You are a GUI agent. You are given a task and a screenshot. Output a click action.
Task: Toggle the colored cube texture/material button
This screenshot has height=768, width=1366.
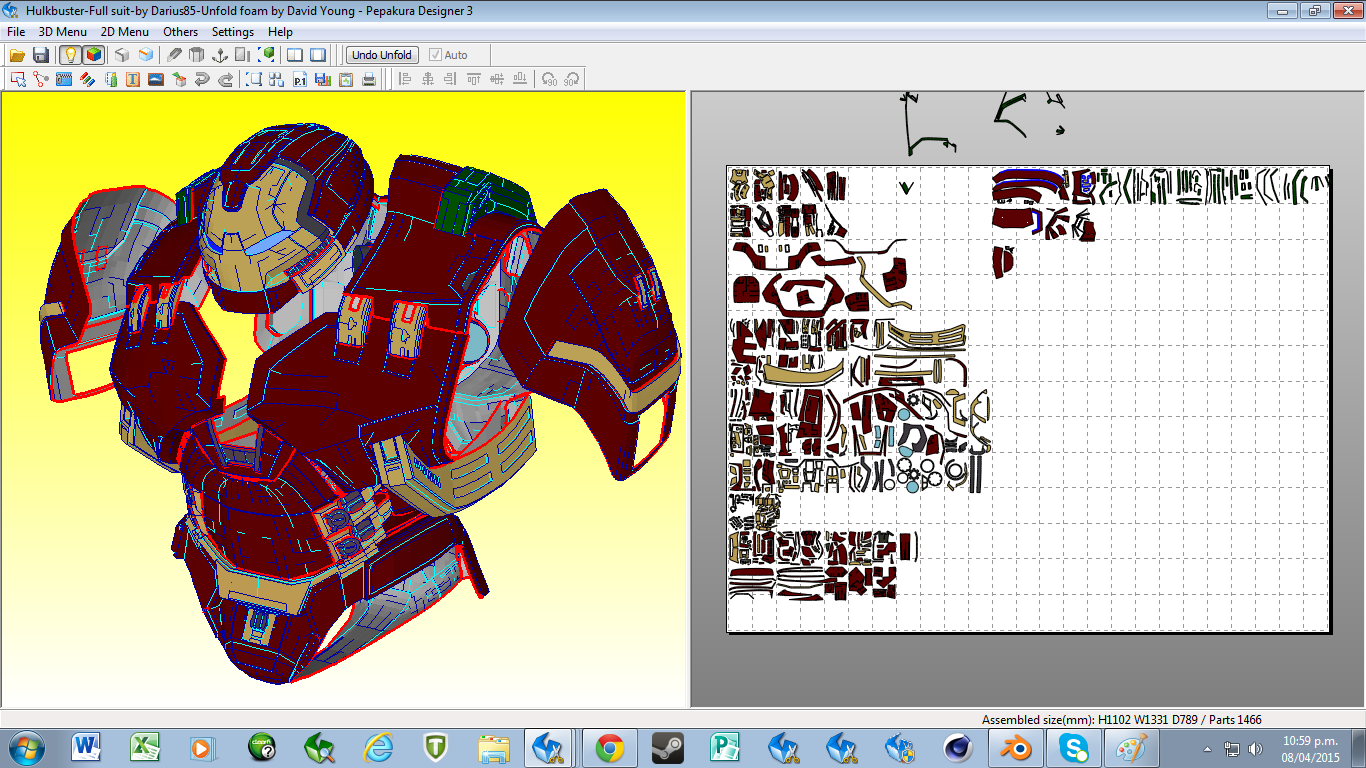click(93, 55)
